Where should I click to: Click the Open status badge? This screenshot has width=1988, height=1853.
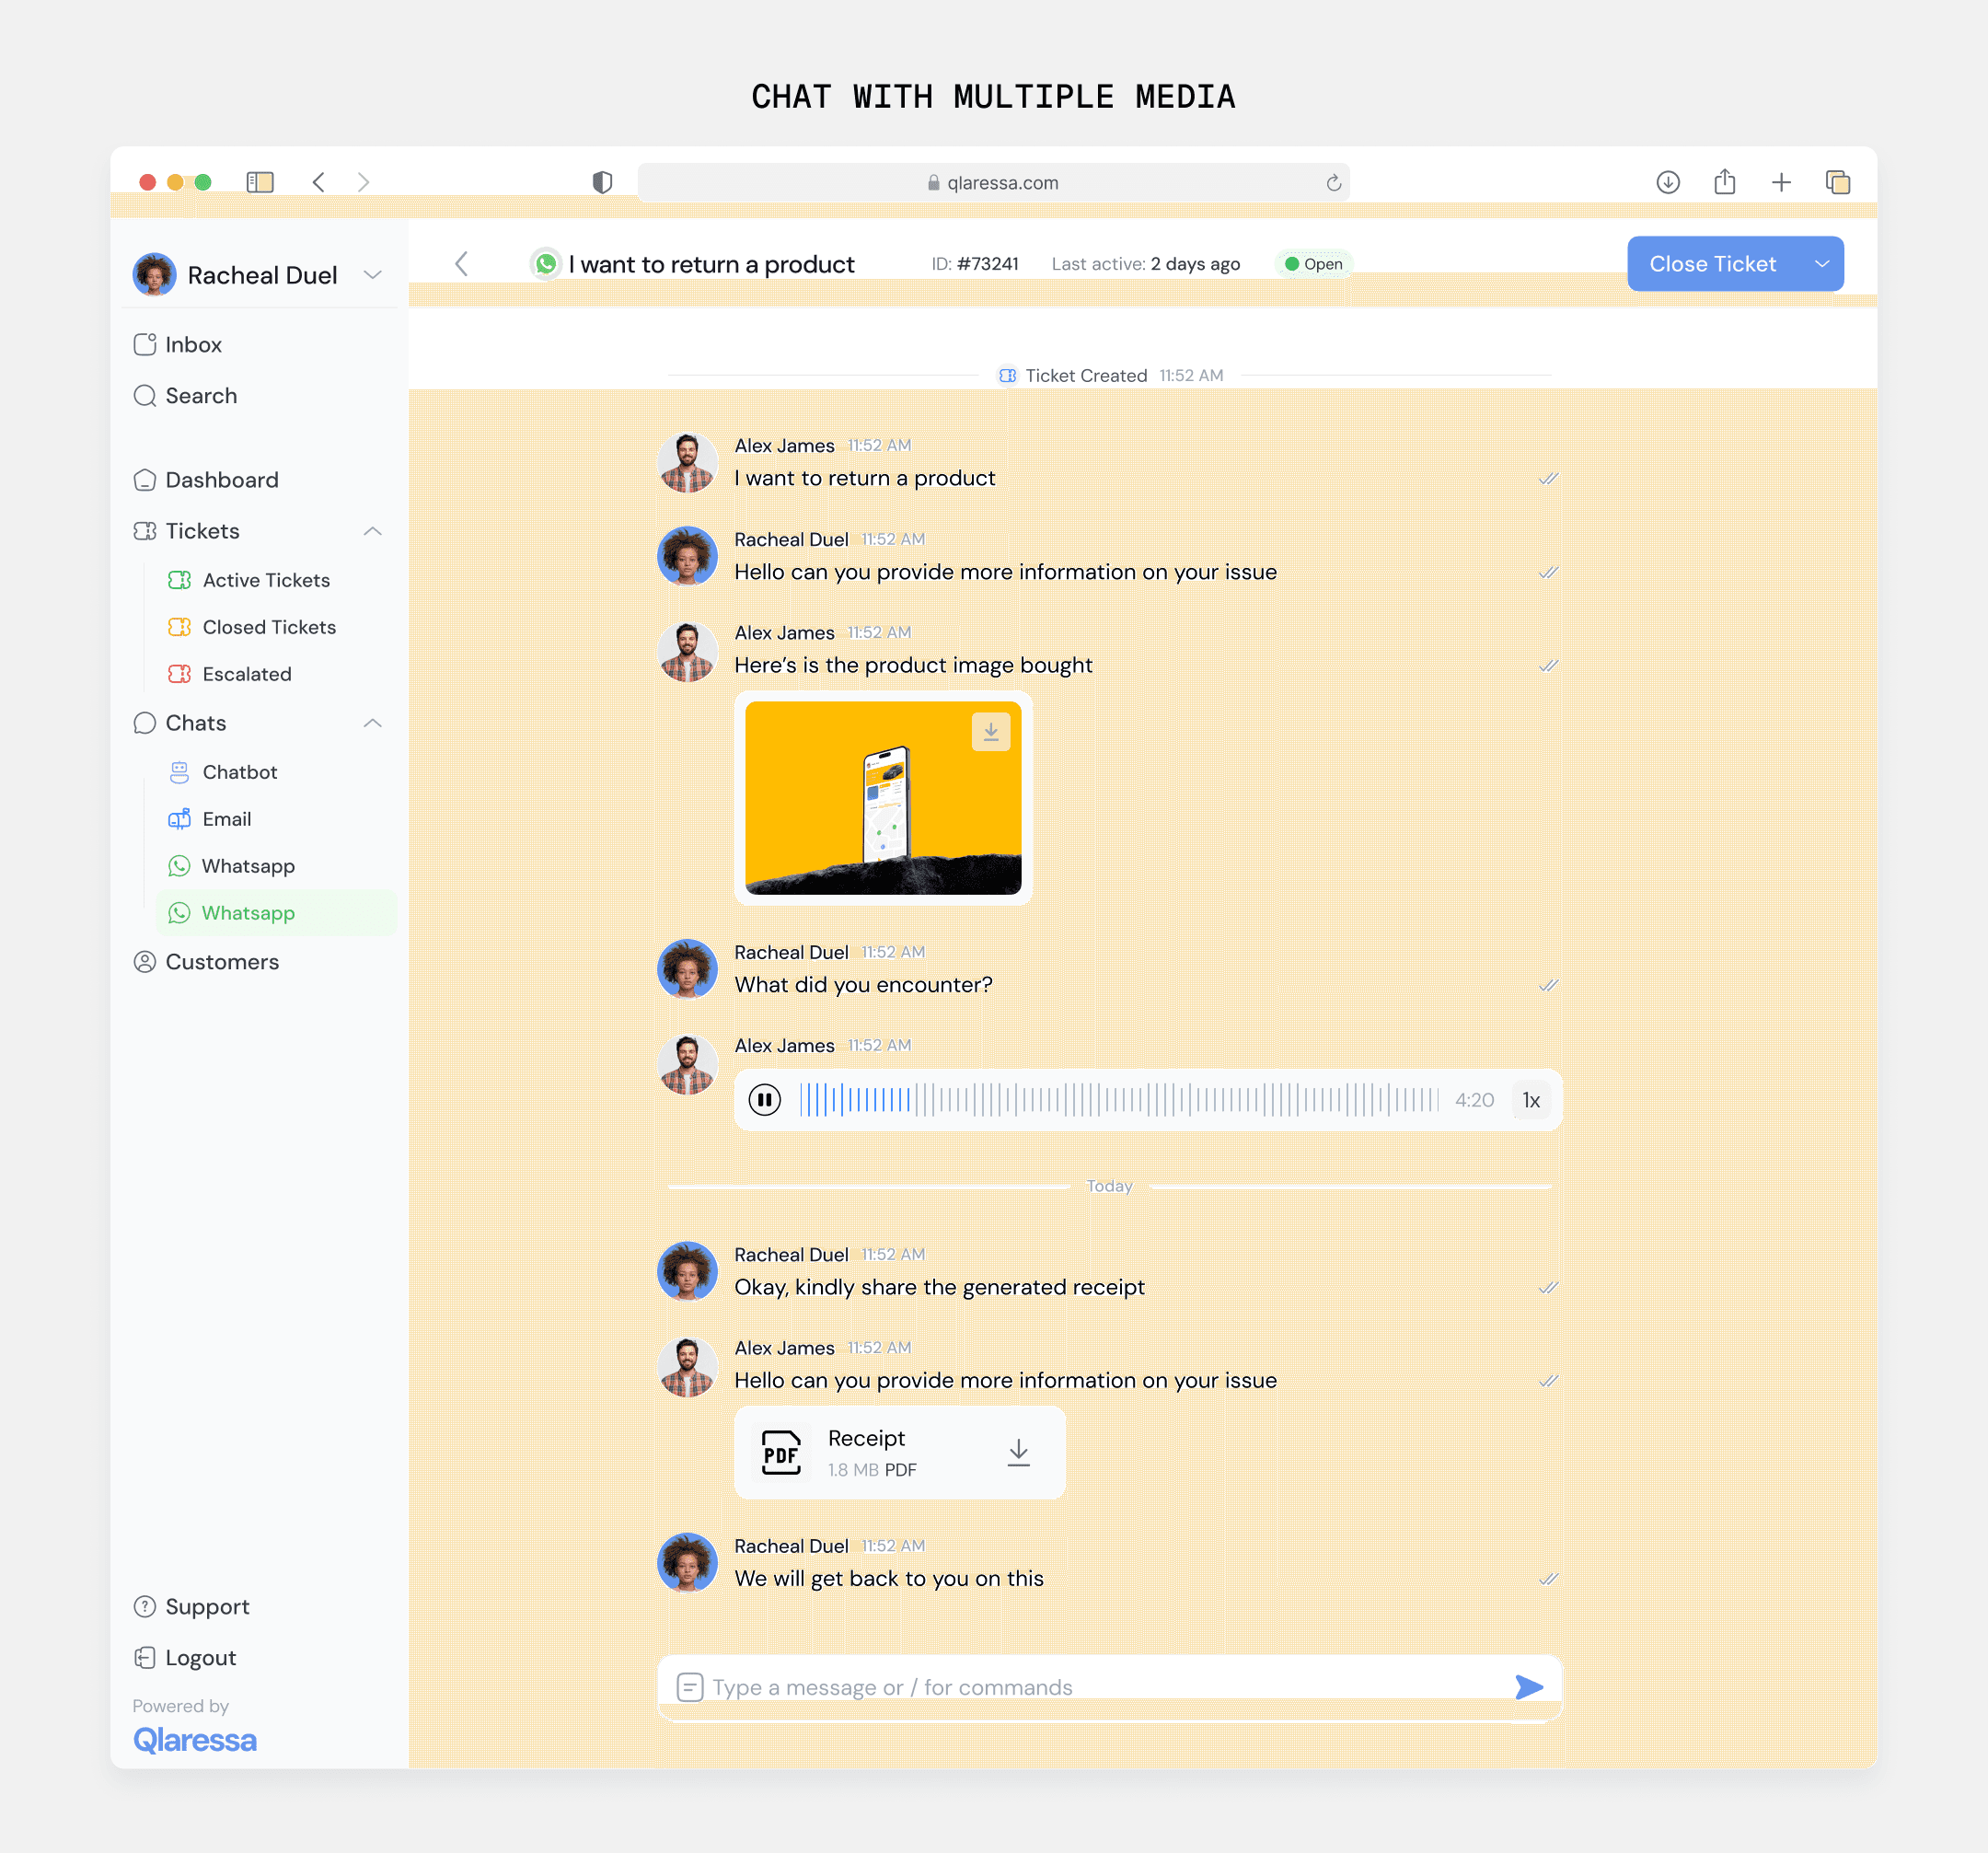1313,264
